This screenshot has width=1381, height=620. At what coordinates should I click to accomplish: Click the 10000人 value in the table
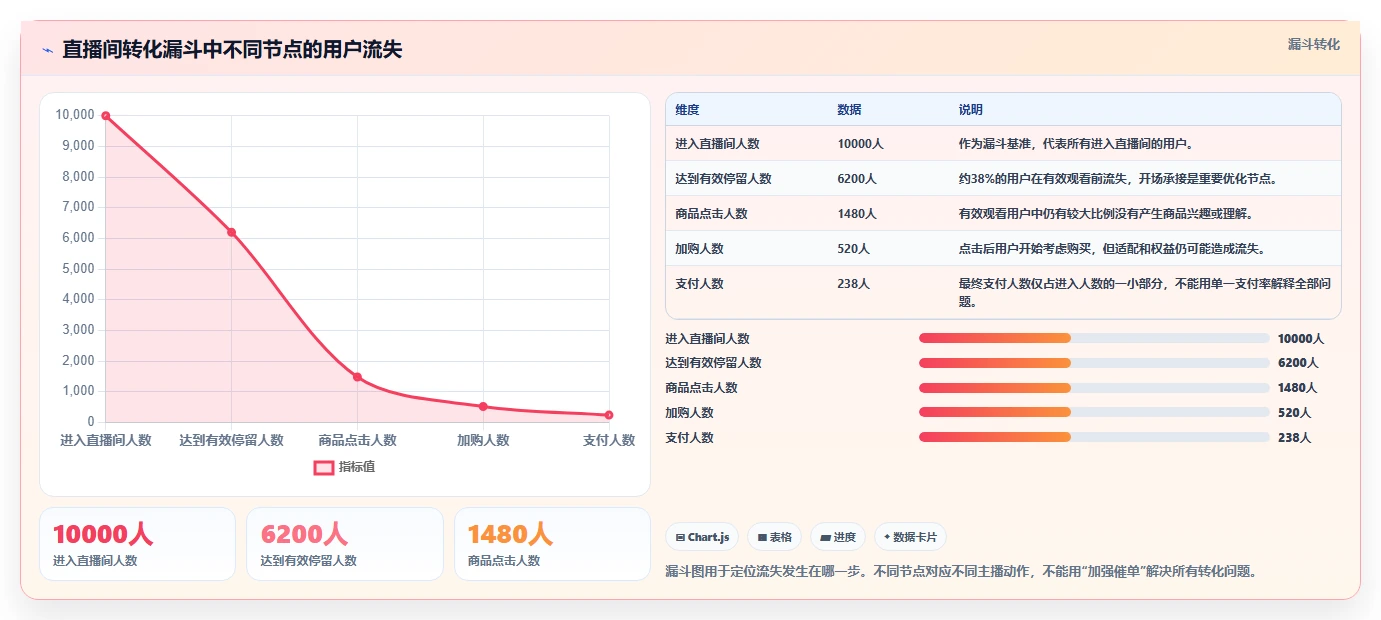point(860,144)
